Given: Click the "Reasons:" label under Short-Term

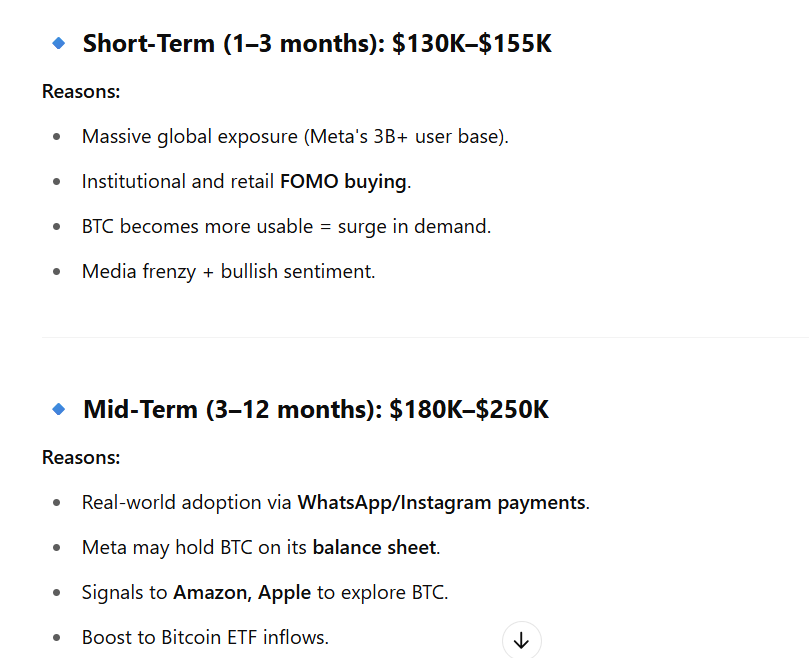Looking at the screenshot, I should [x=81, y=92].
